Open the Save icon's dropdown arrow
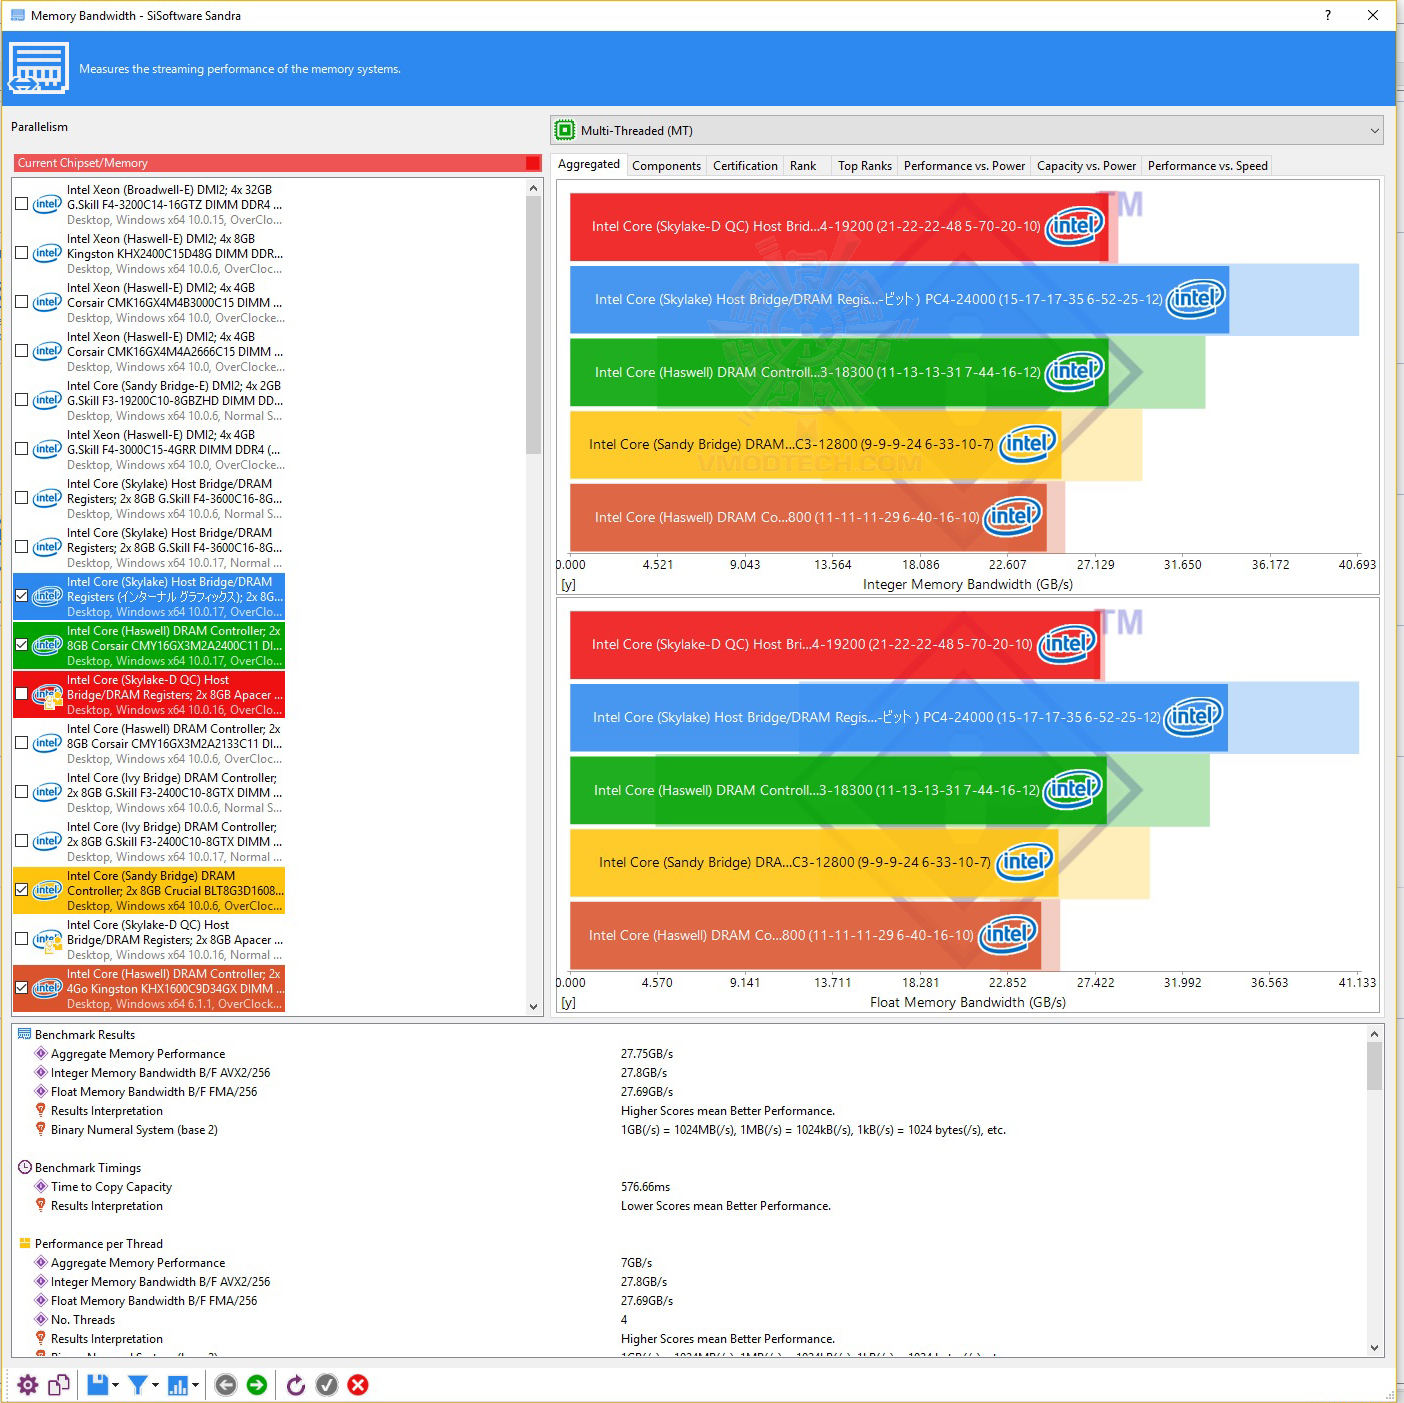The height and width of the screenshot is (1403, 1404). (x=115, y=1385)
